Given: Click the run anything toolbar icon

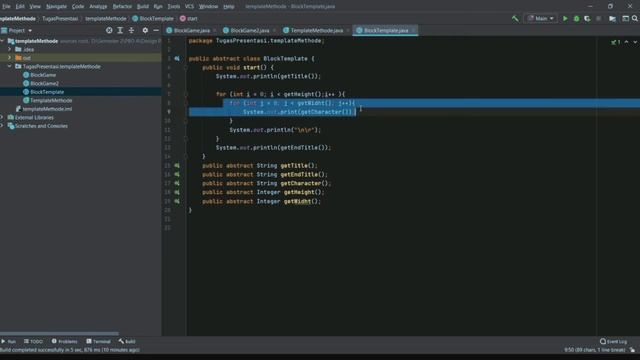Looking at the screenshot, I should pos(625,18).
